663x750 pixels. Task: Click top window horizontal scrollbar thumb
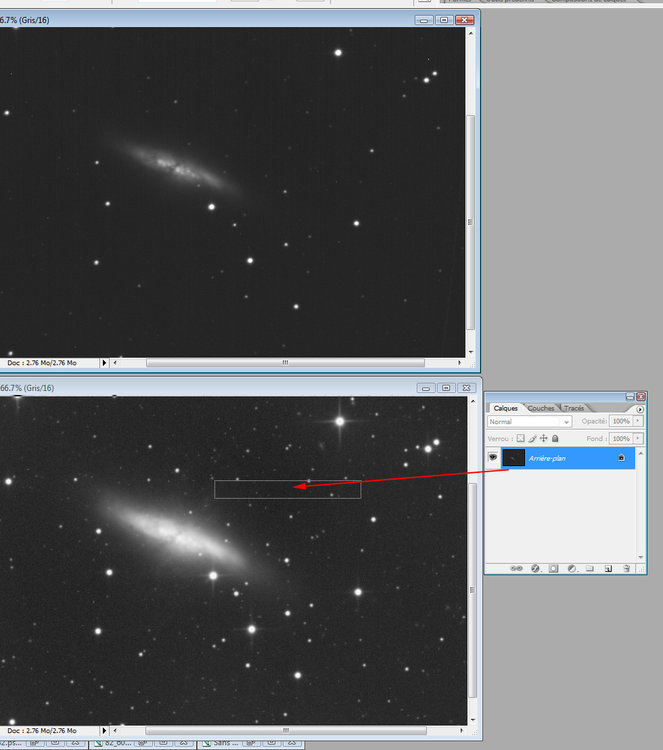click(x=285, y=363)
